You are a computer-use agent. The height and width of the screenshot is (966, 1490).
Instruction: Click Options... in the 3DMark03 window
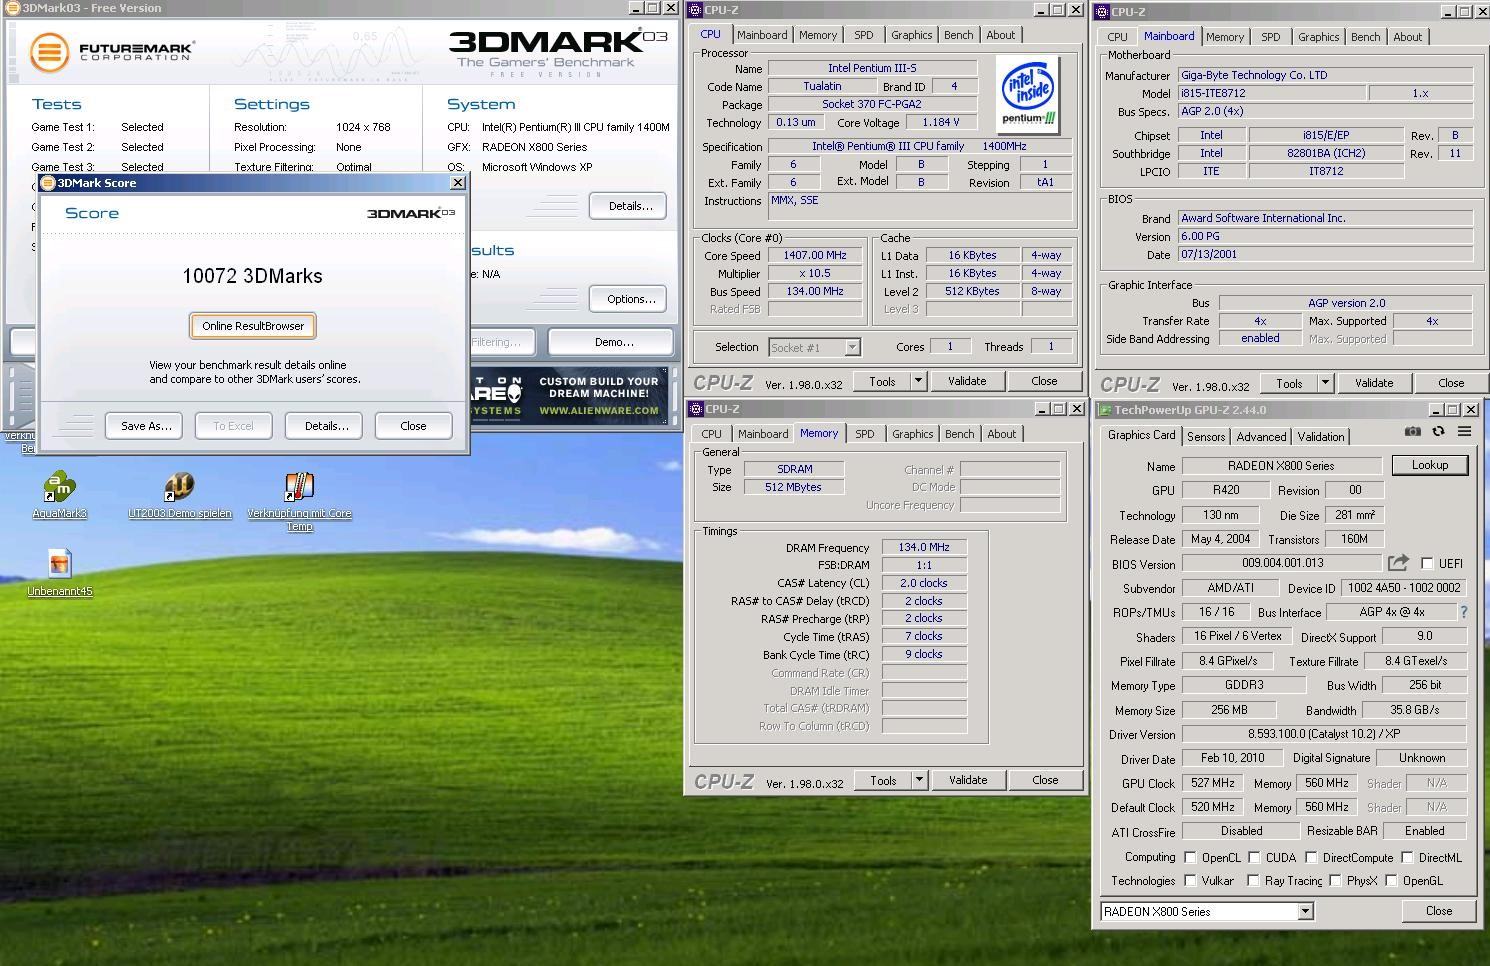click(x=630, y=299)
